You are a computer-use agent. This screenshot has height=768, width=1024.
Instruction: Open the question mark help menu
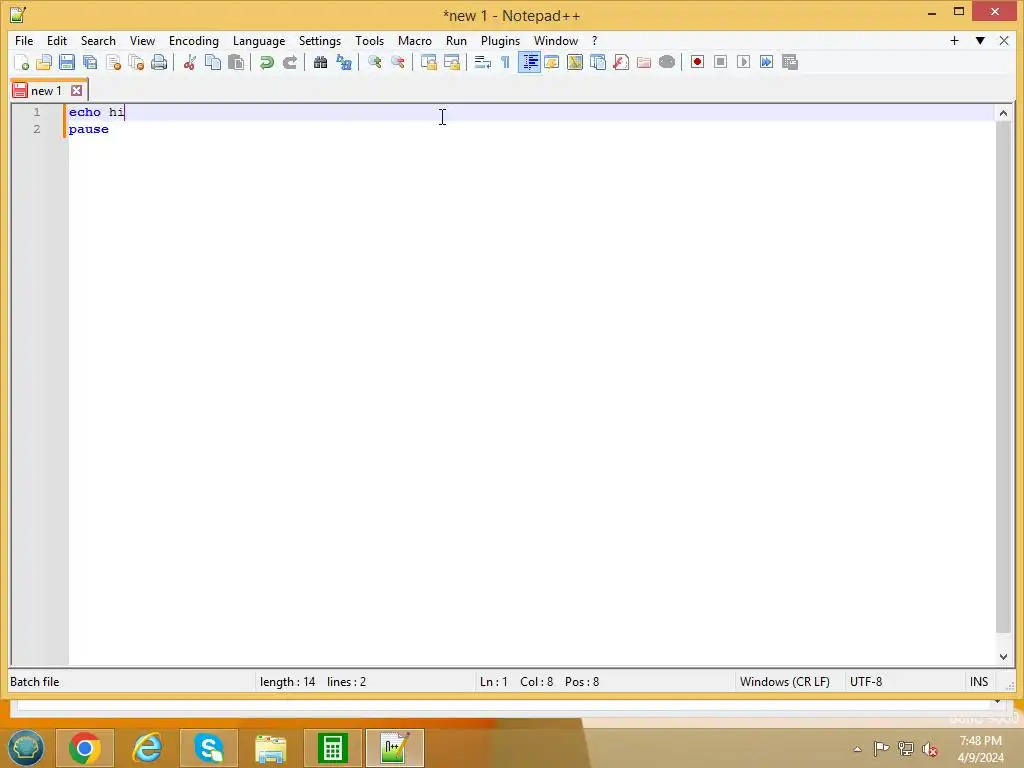click(594, 40)
